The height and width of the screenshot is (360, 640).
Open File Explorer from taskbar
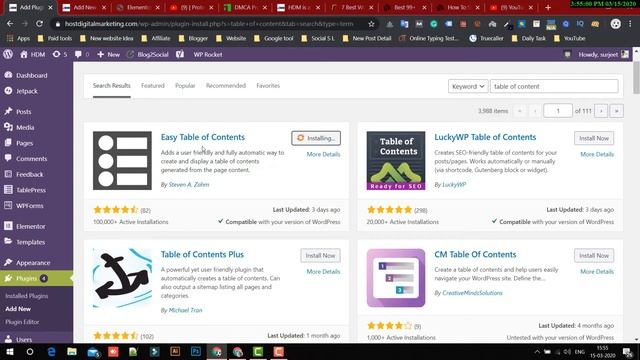pos(72,351)
